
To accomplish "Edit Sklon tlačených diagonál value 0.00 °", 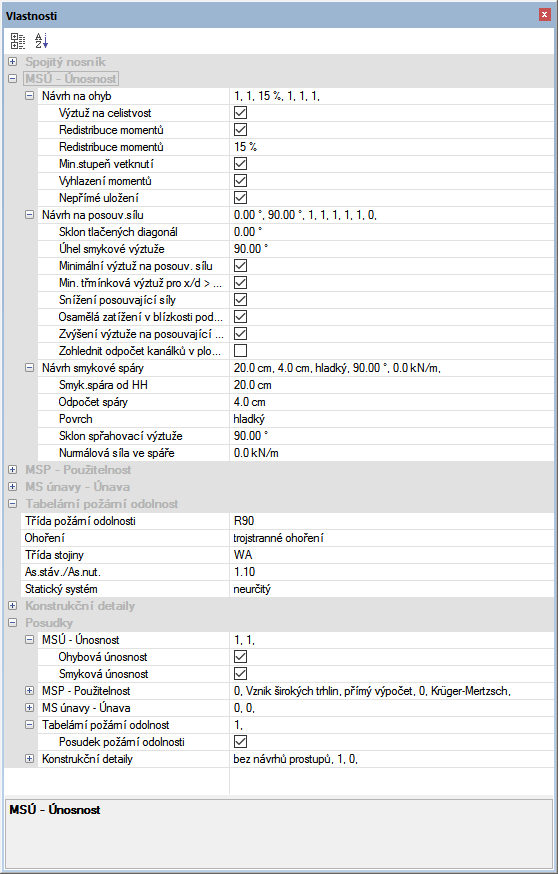I will pyautogui.click(x=391, y=232).
